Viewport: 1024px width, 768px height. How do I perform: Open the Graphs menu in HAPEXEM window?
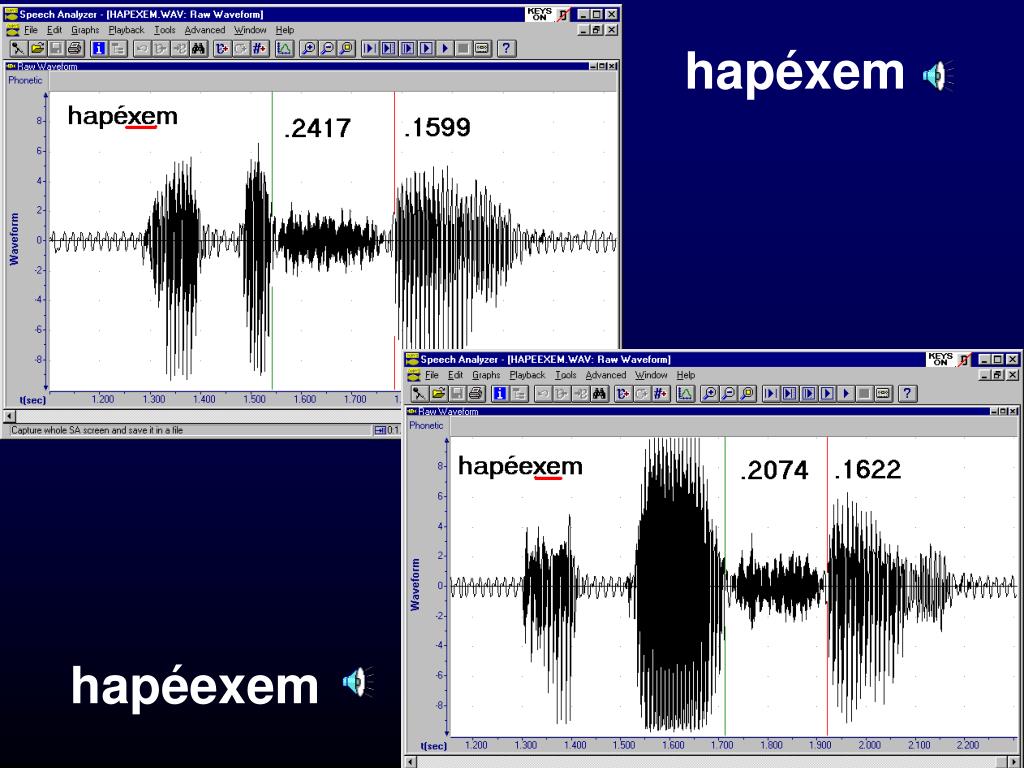point(85,30)
